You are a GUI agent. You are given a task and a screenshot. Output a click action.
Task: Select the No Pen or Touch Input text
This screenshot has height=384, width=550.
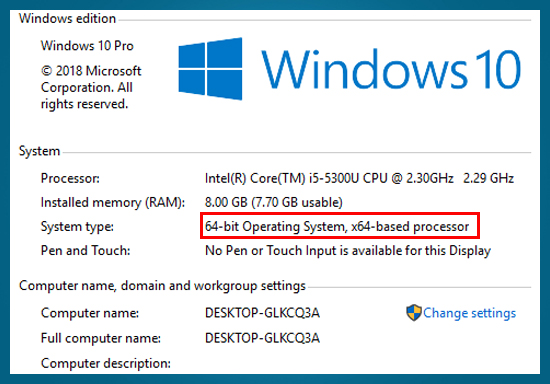(x=348, y=251)
